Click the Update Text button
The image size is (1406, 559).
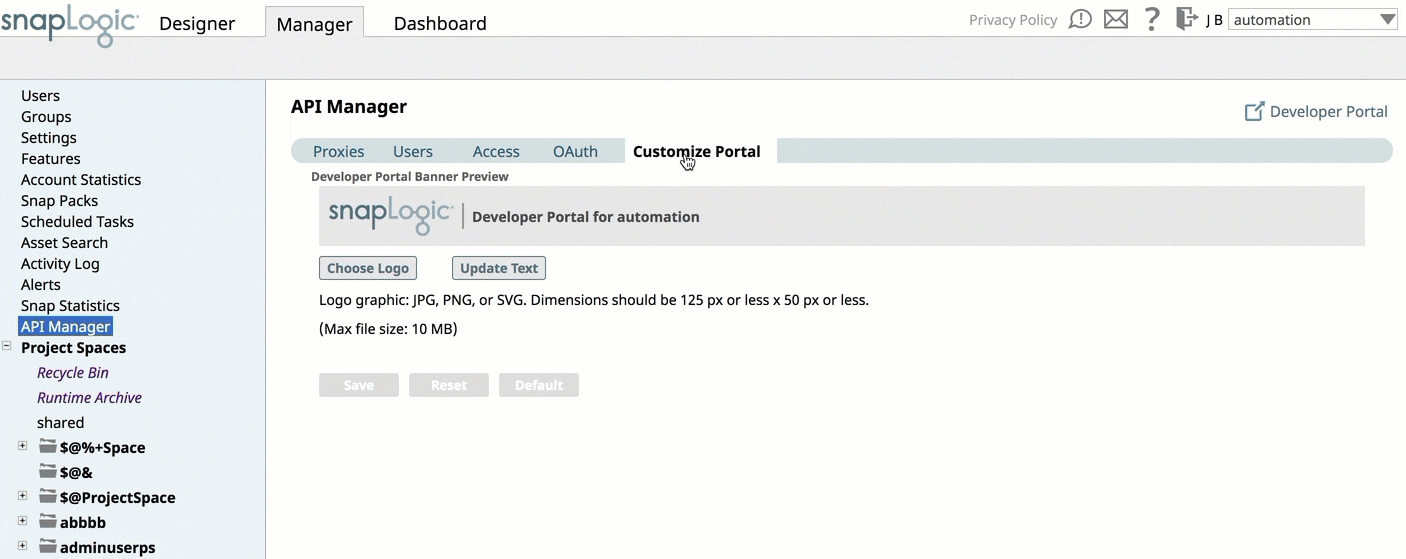(x=499, y=268)
